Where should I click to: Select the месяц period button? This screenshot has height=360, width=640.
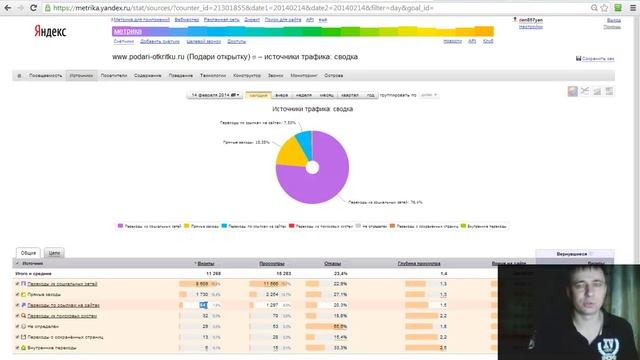(x=327, y=95)
